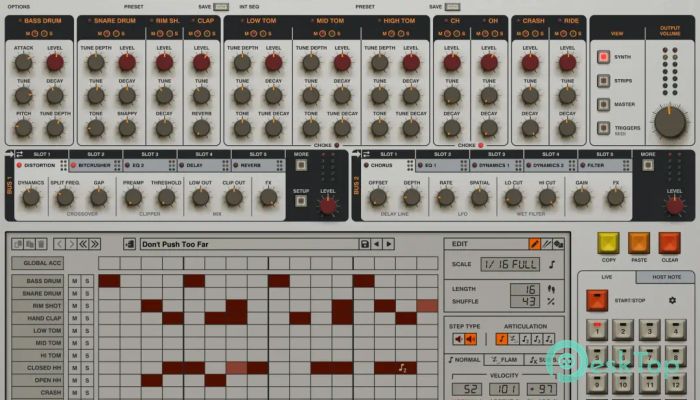Save the pattern using the floppy icon
Screen dimensions: 700x400
[365, 244]
